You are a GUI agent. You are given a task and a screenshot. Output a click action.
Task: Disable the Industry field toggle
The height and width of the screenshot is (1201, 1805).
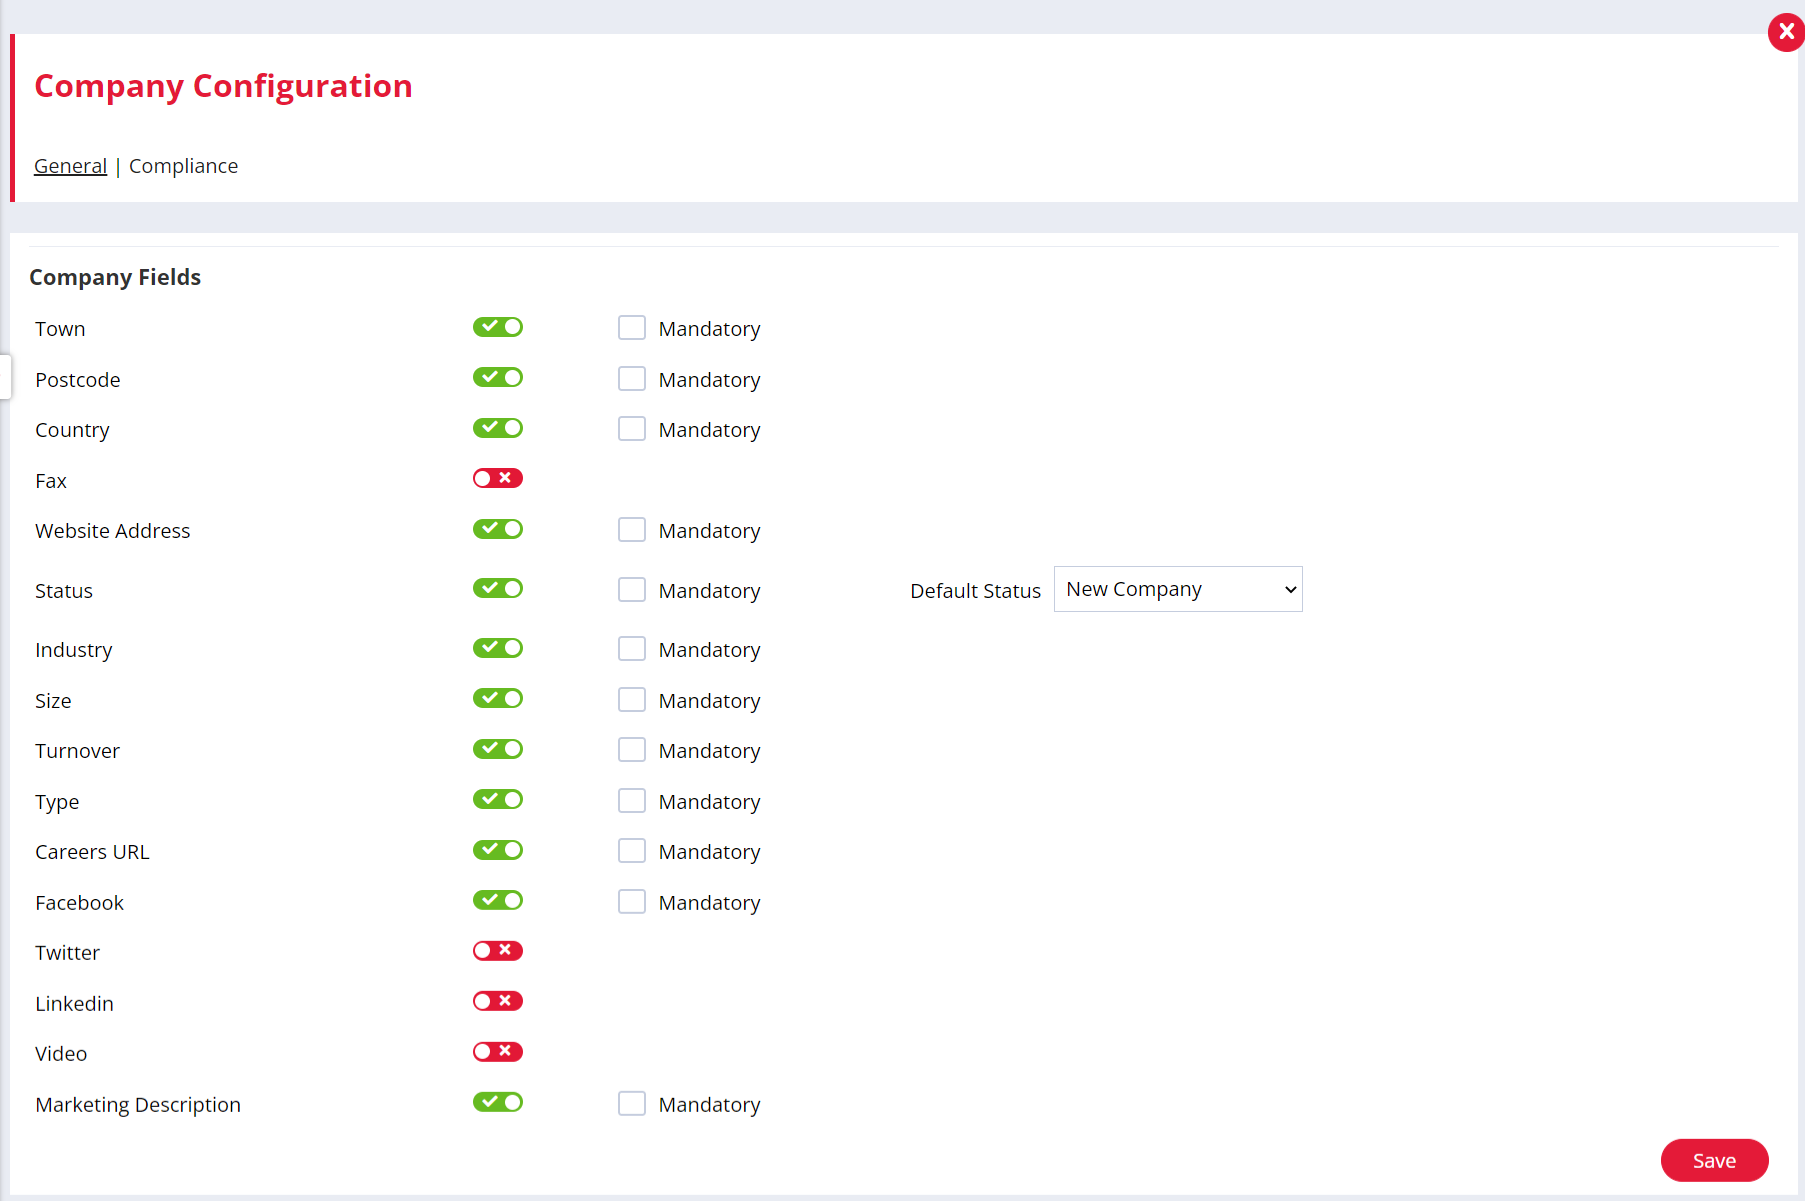click(498, 648)
